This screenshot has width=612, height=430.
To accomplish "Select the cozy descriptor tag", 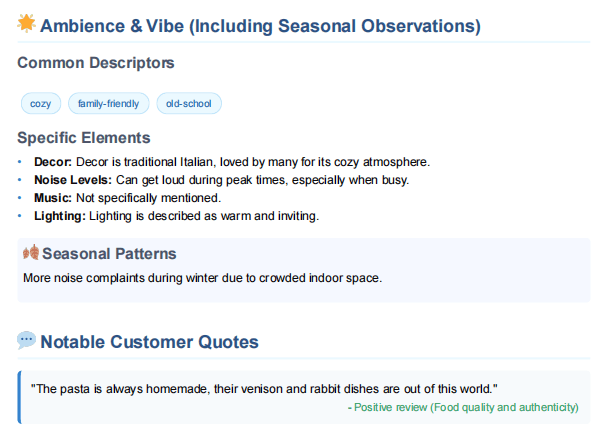I will 41,103.
